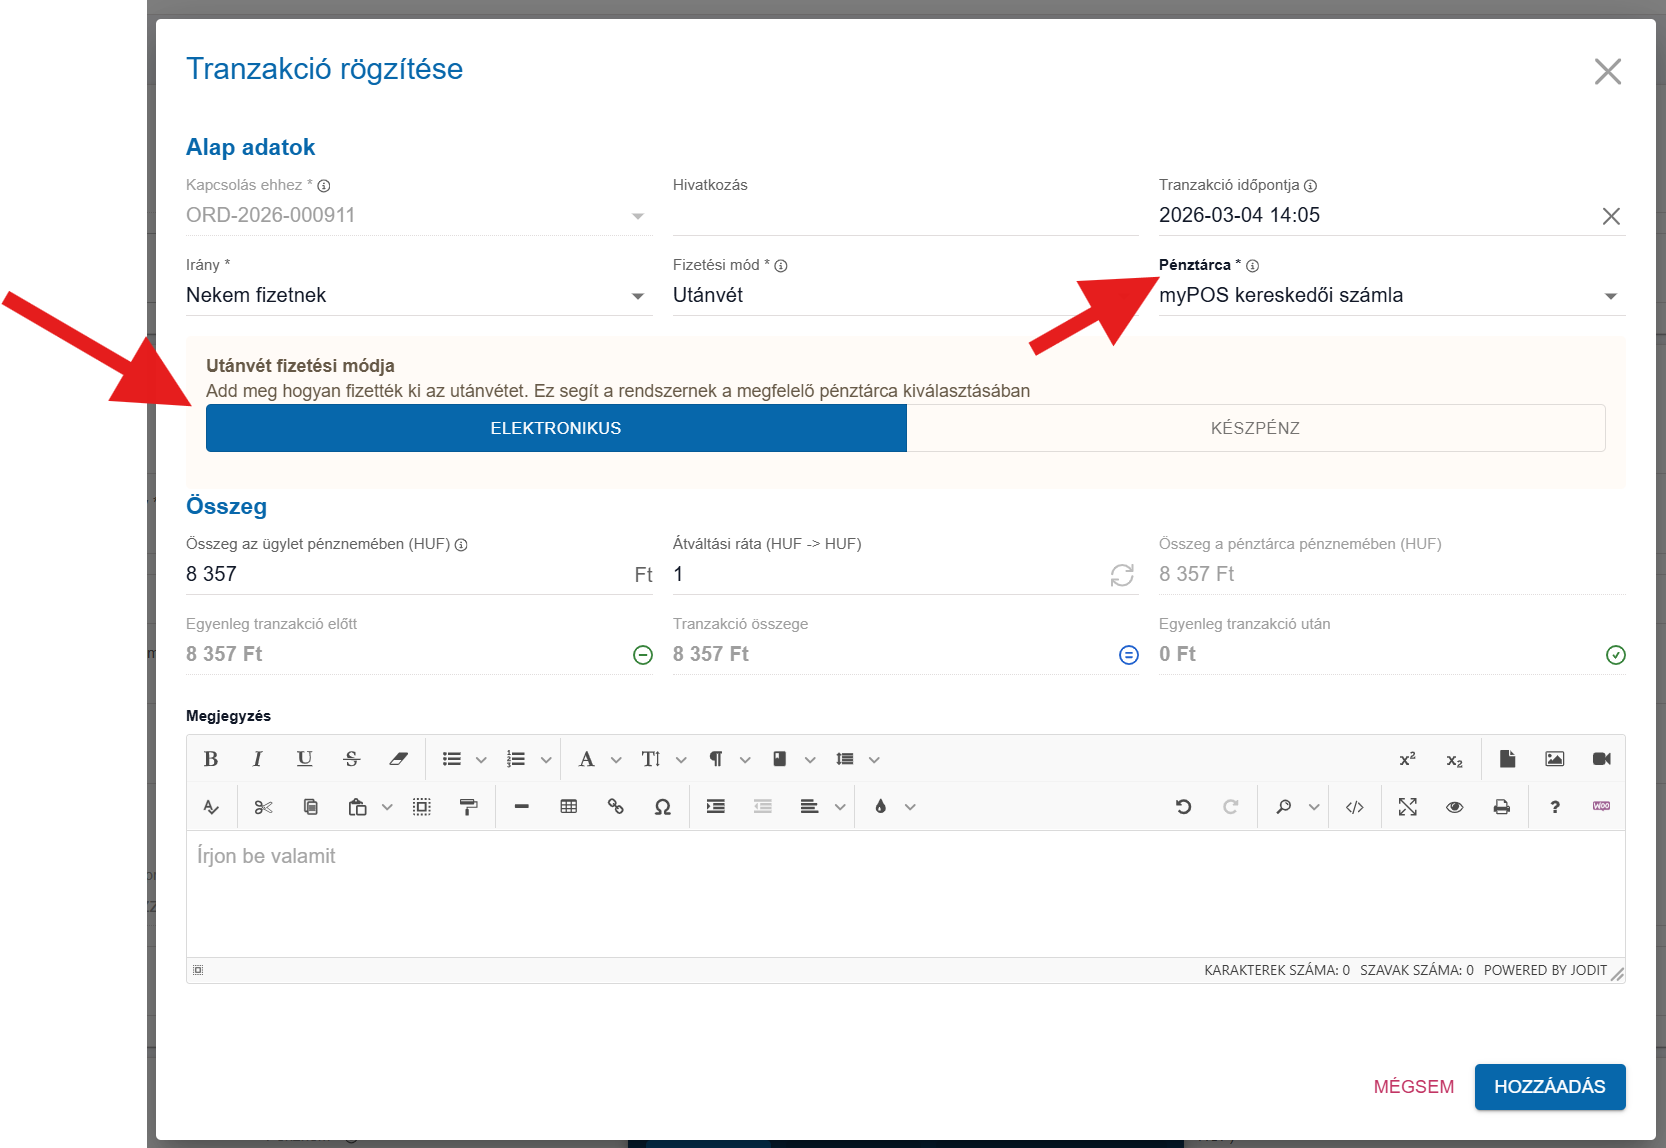Open the fill color drop icon

point(880,807)
